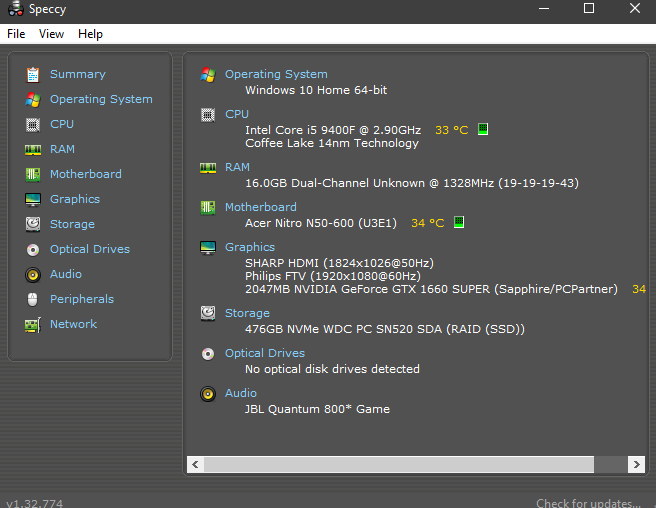
Task: Click Check for updates link
Action: 588,503
